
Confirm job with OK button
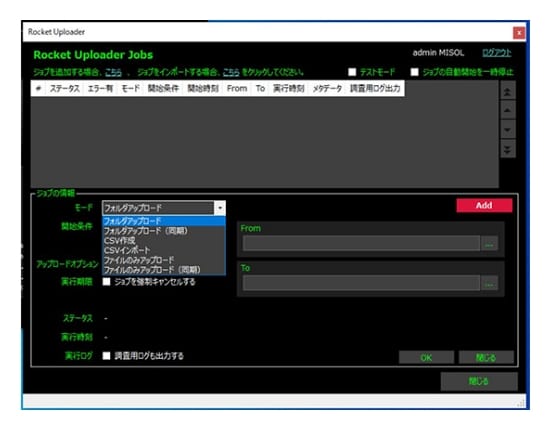coord(426,358)
